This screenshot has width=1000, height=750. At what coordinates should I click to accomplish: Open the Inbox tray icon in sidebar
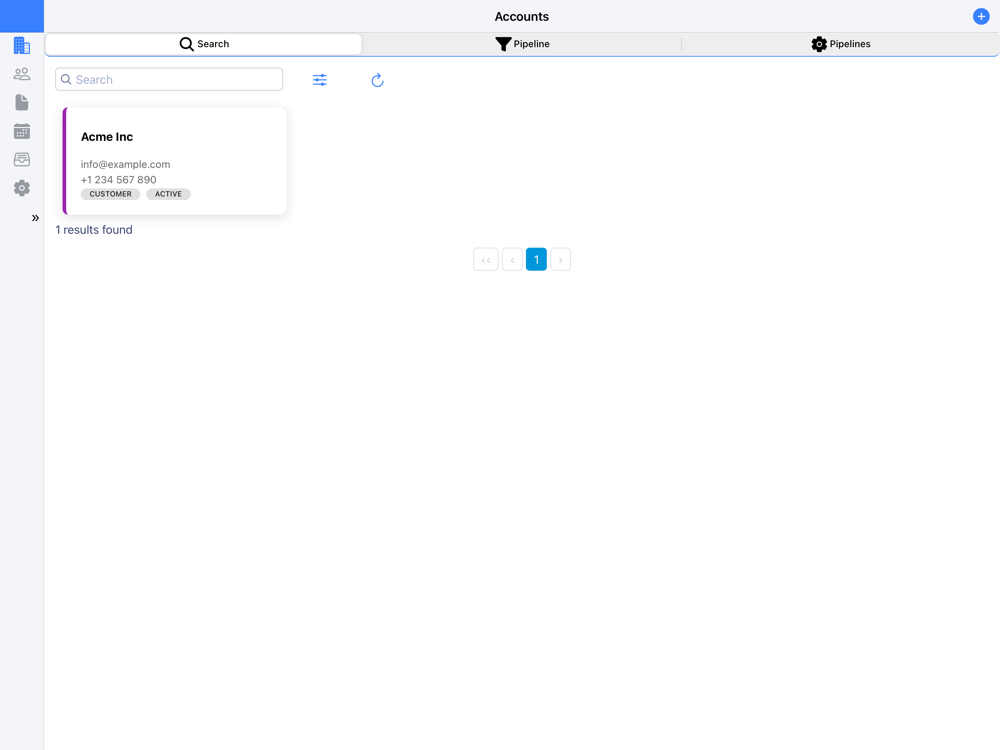point(22,159)
